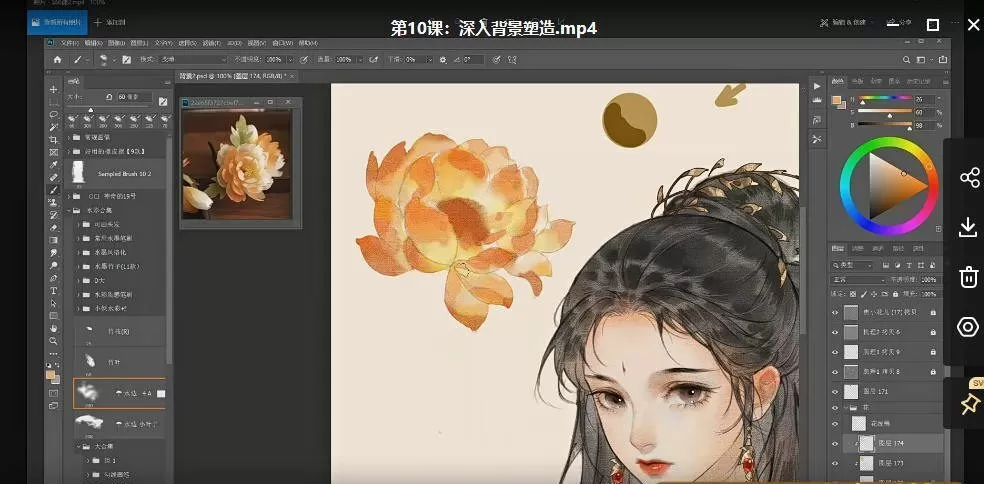Click the hue H slider bar

click(884, 99)
